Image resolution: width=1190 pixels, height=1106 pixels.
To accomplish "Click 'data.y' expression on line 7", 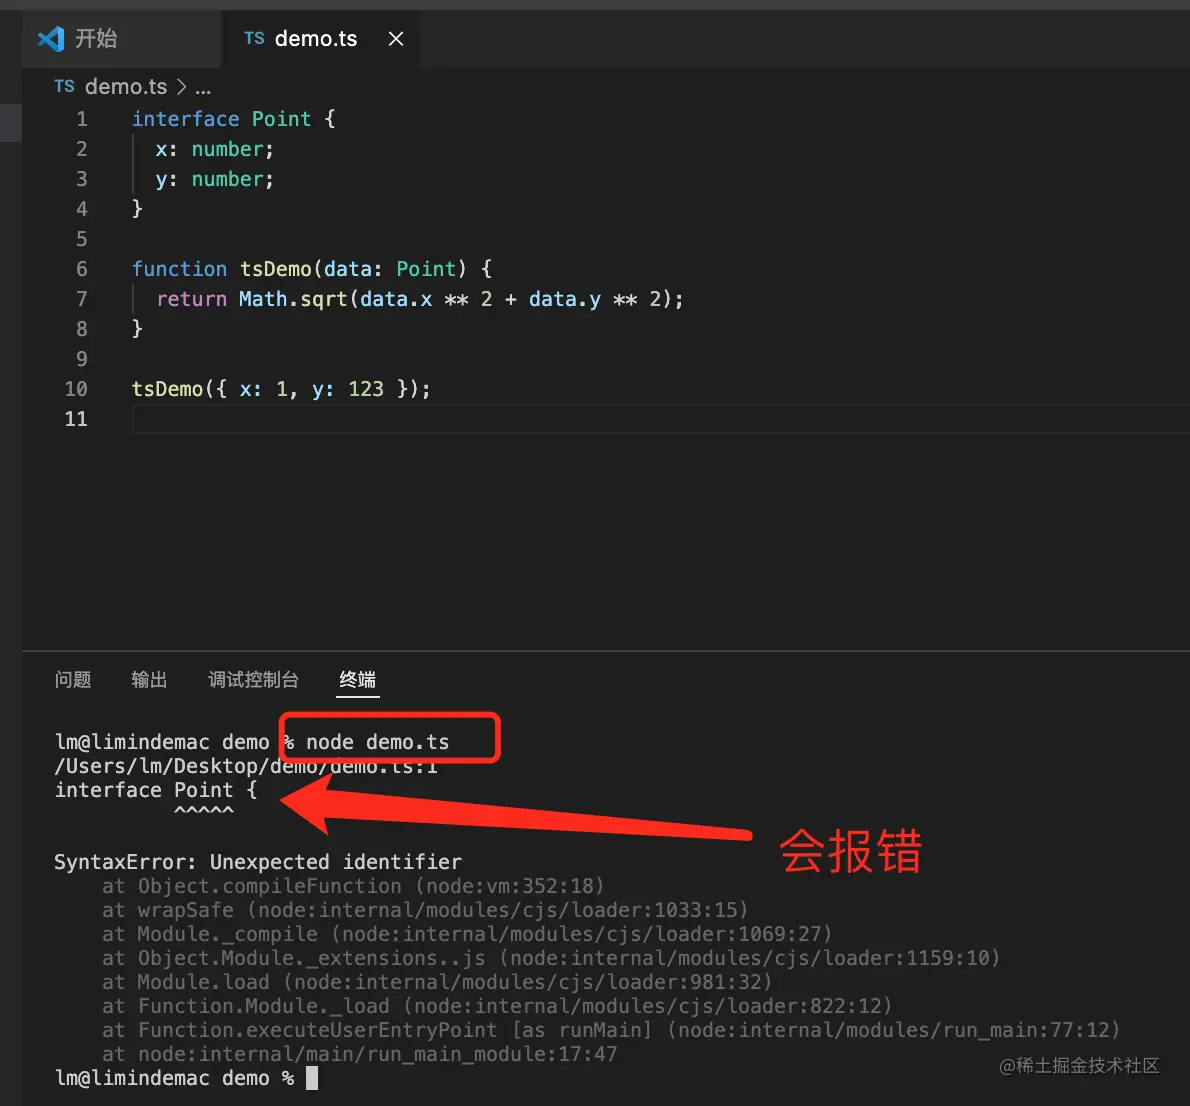I will 565,299.
